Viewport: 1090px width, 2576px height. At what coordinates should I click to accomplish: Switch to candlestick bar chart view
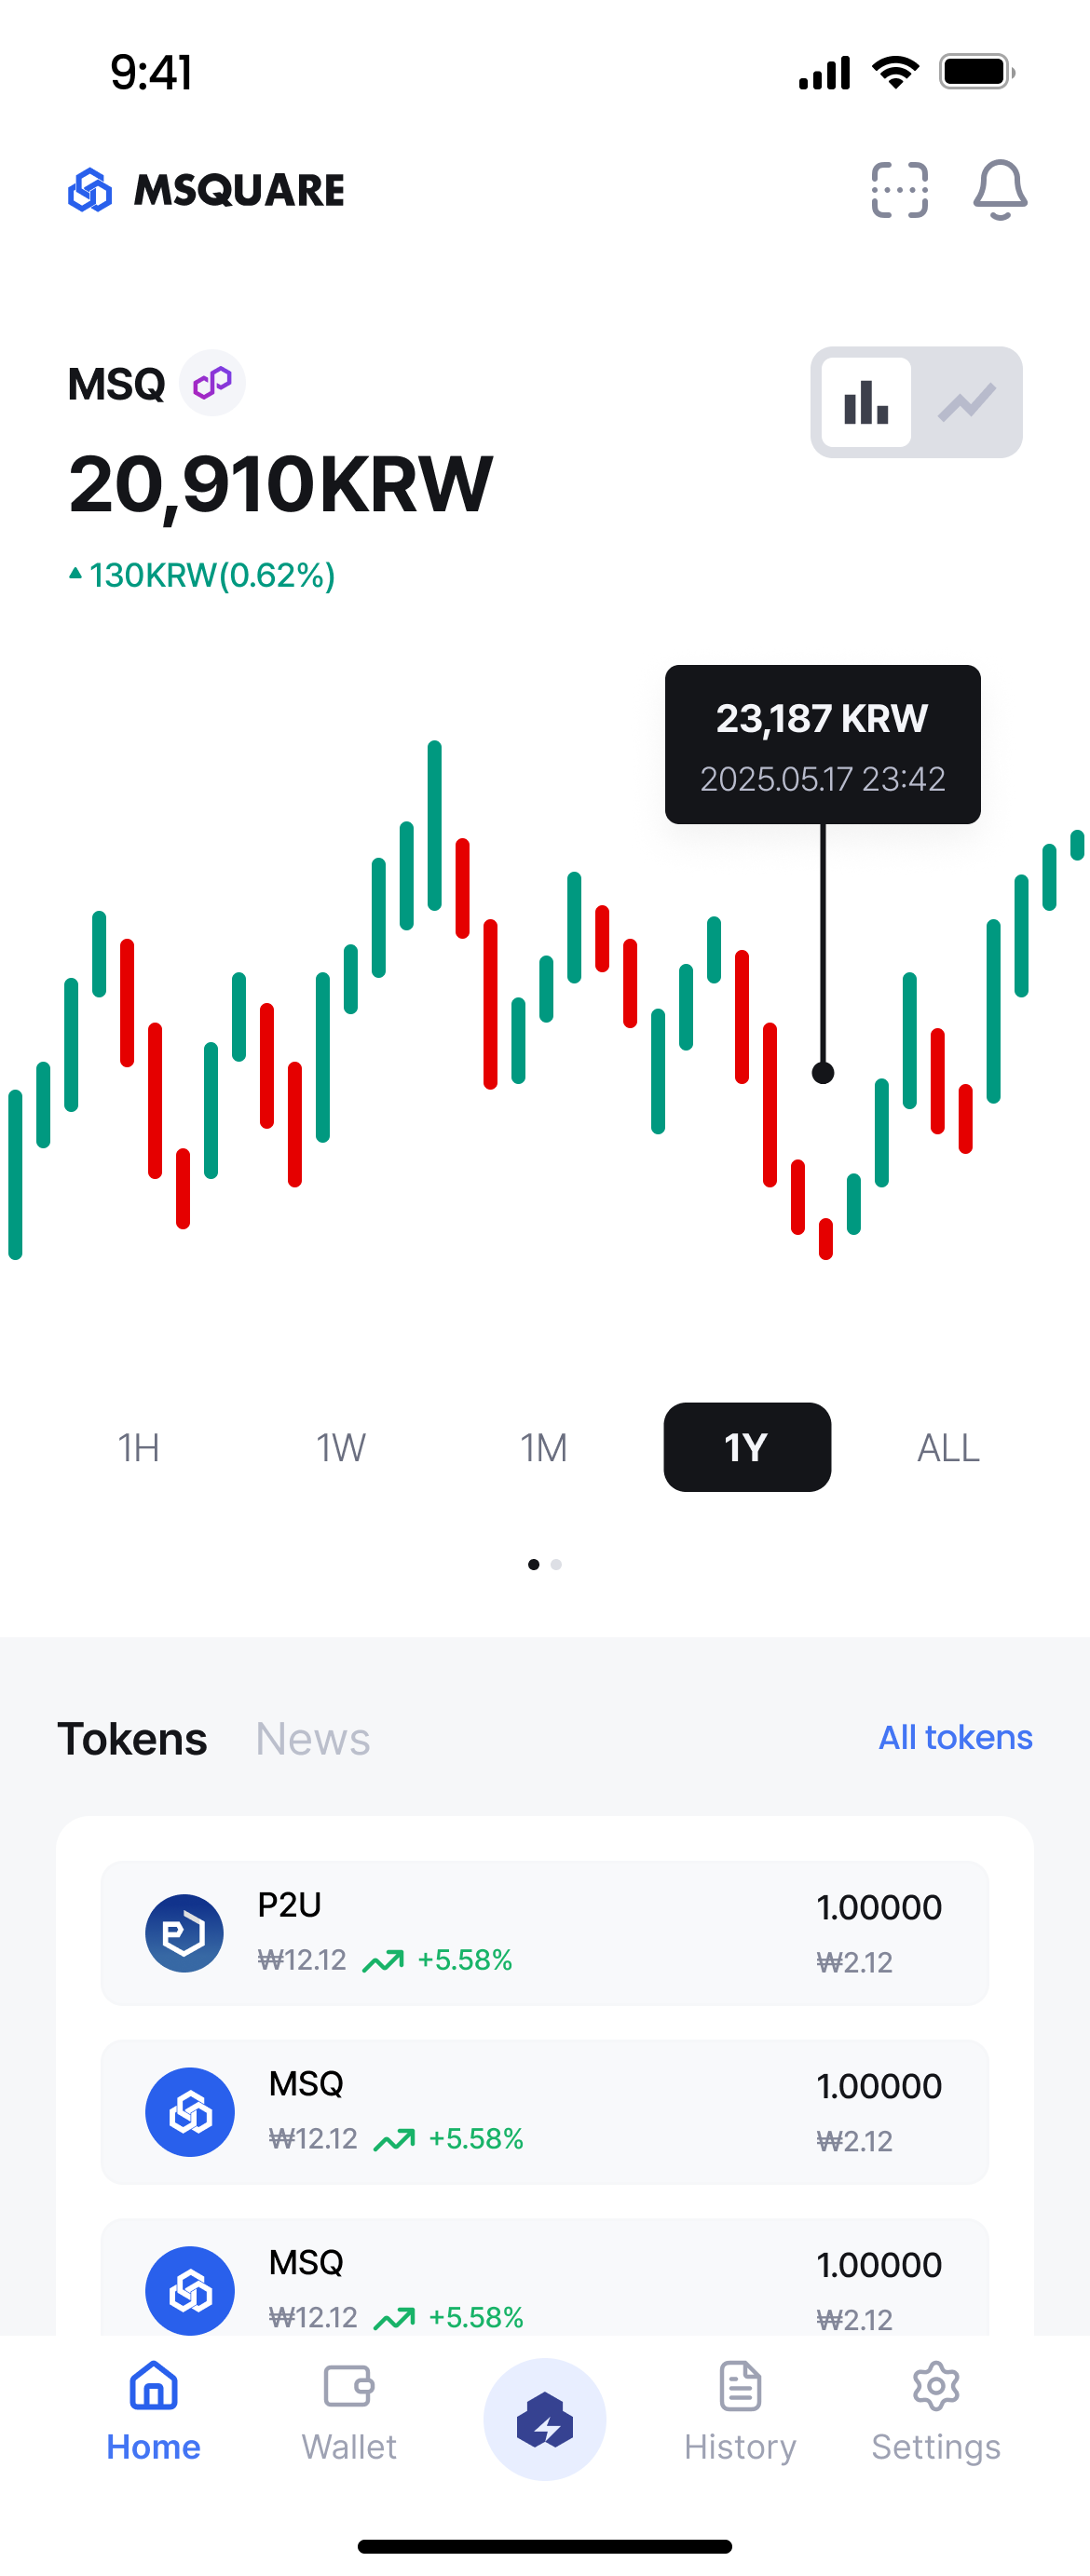[866, 403]
